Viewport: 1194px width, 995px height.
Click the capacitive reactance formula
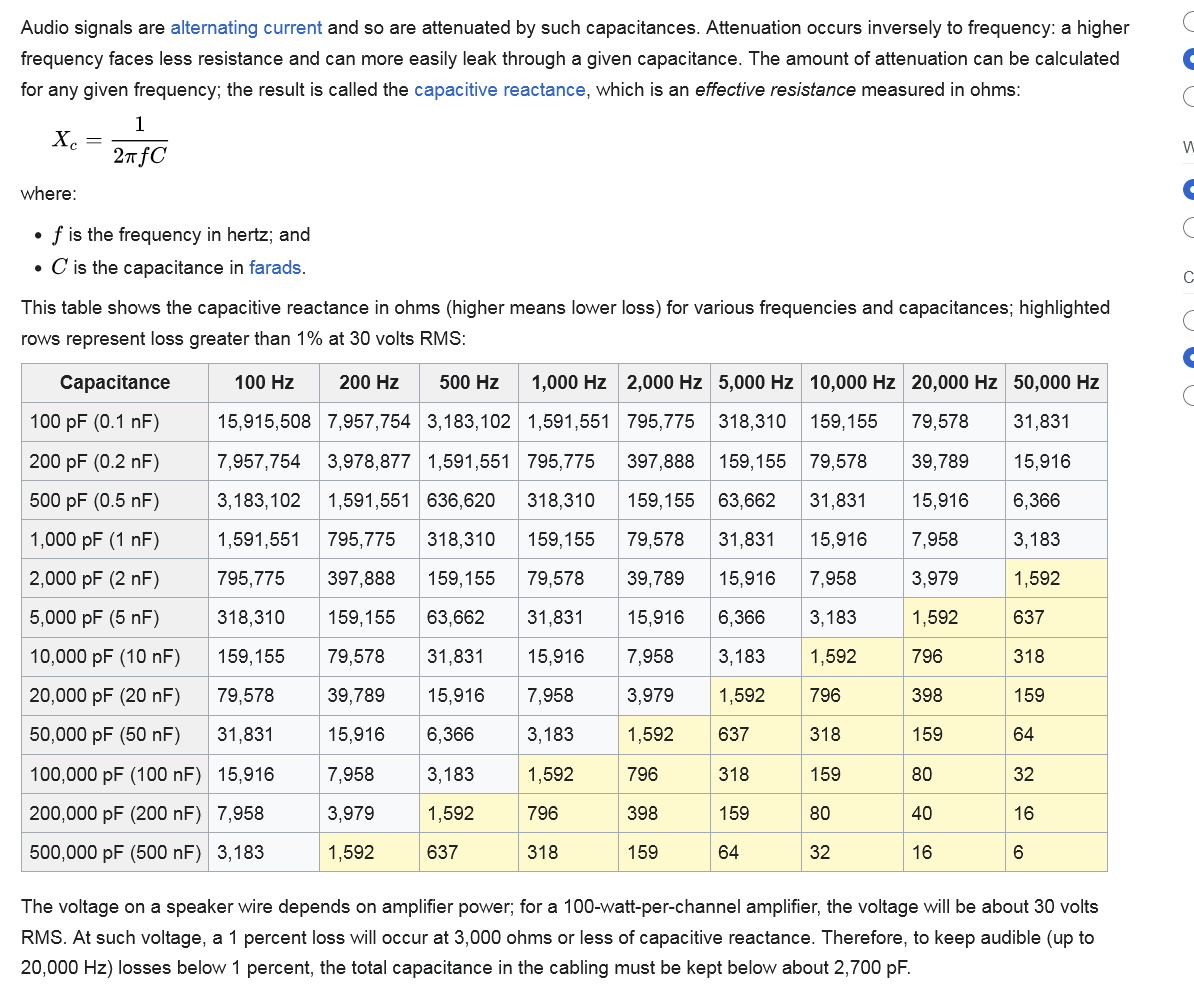click(x=110, y=139)
